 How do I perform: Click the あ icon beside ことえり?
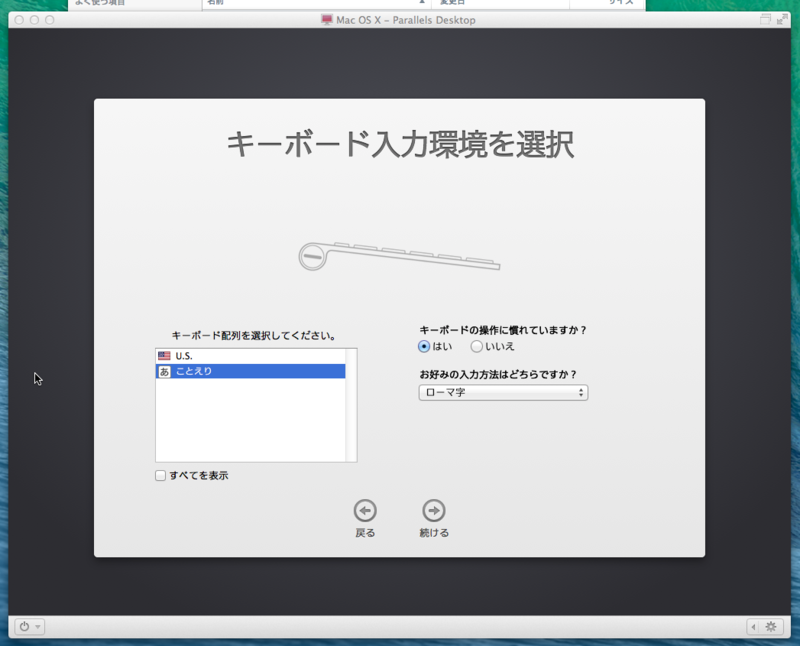pos(162,370)
